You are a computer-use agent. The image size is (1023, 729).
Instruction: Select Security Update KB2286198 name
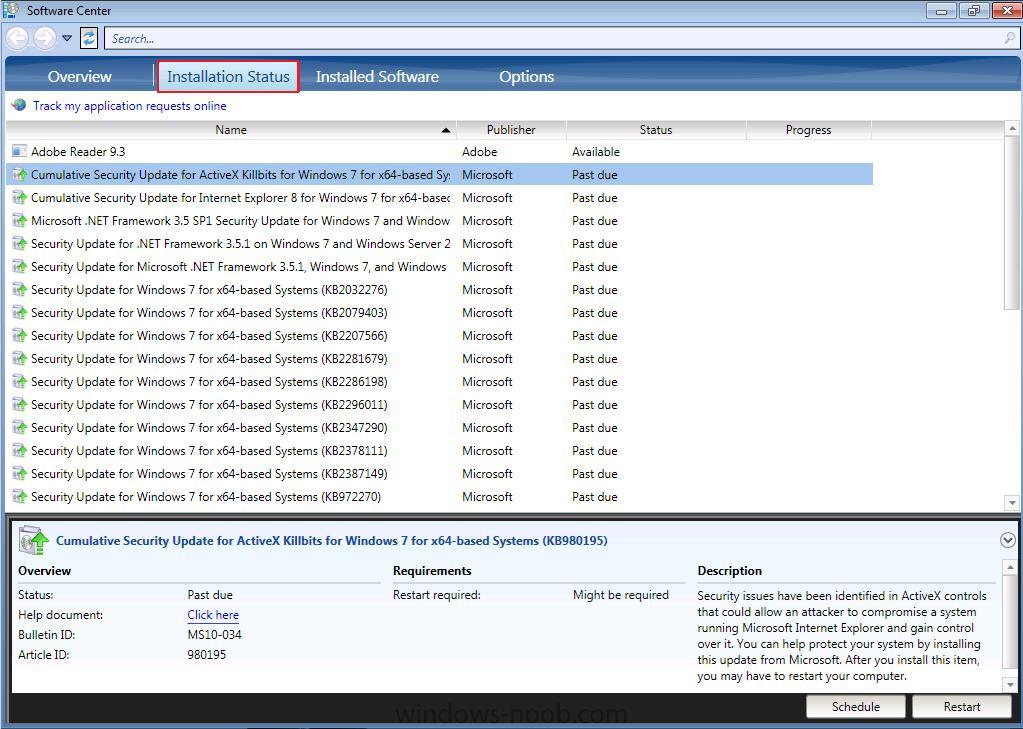click(x=209, y=381)
